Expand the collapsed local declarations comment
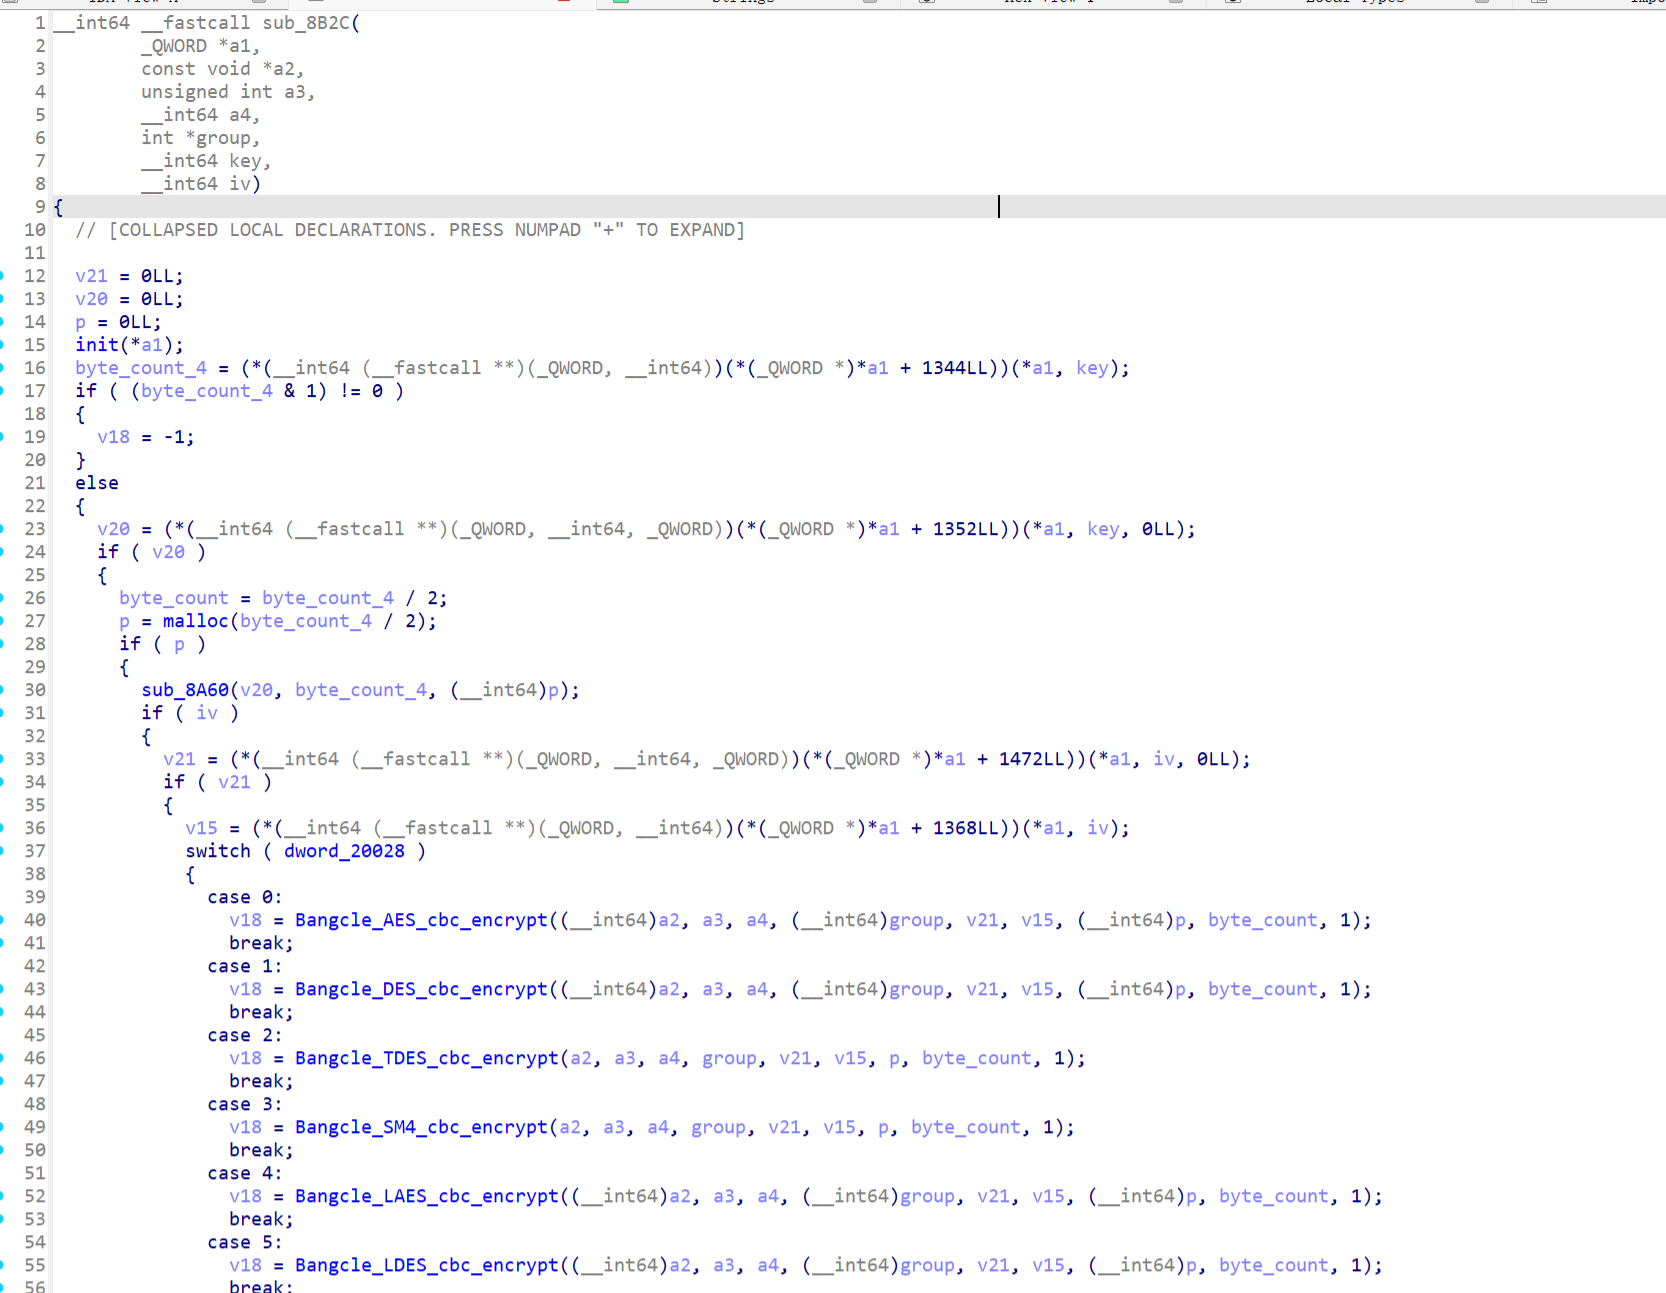The image size is (1666, 1293). point(410,230)
